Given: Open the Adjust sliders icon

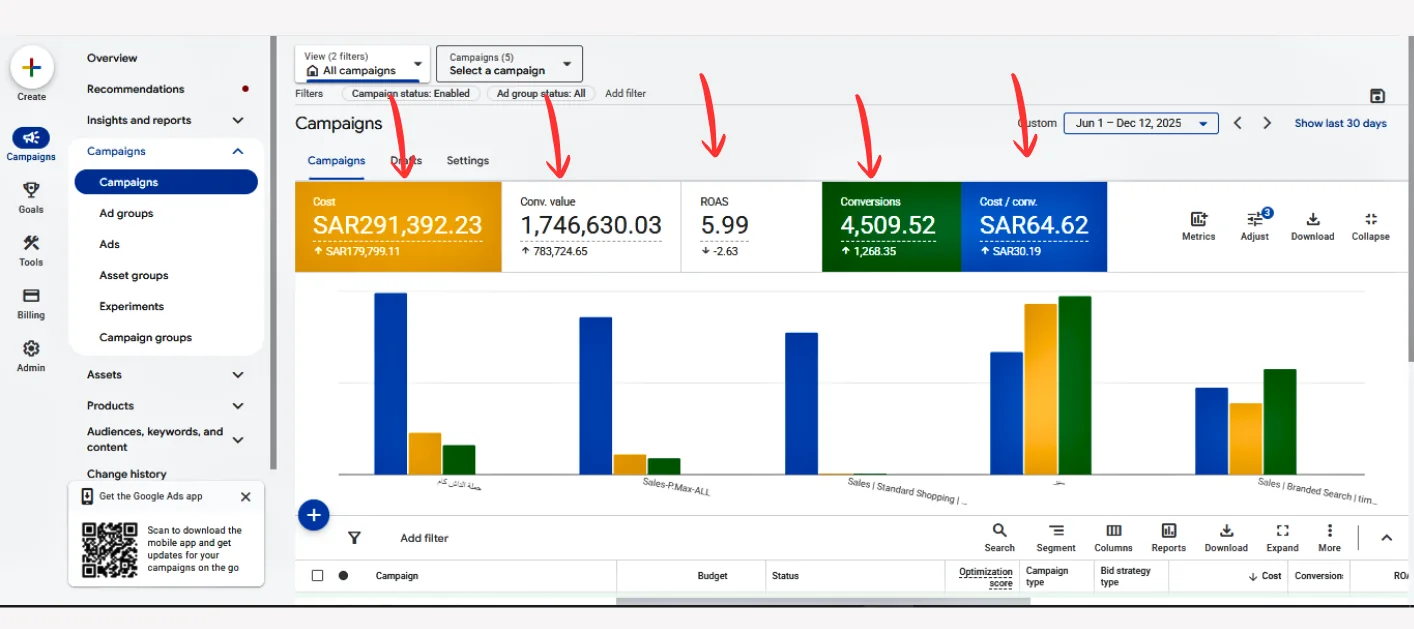Looking at the screenshot, I should (1255, 220).
